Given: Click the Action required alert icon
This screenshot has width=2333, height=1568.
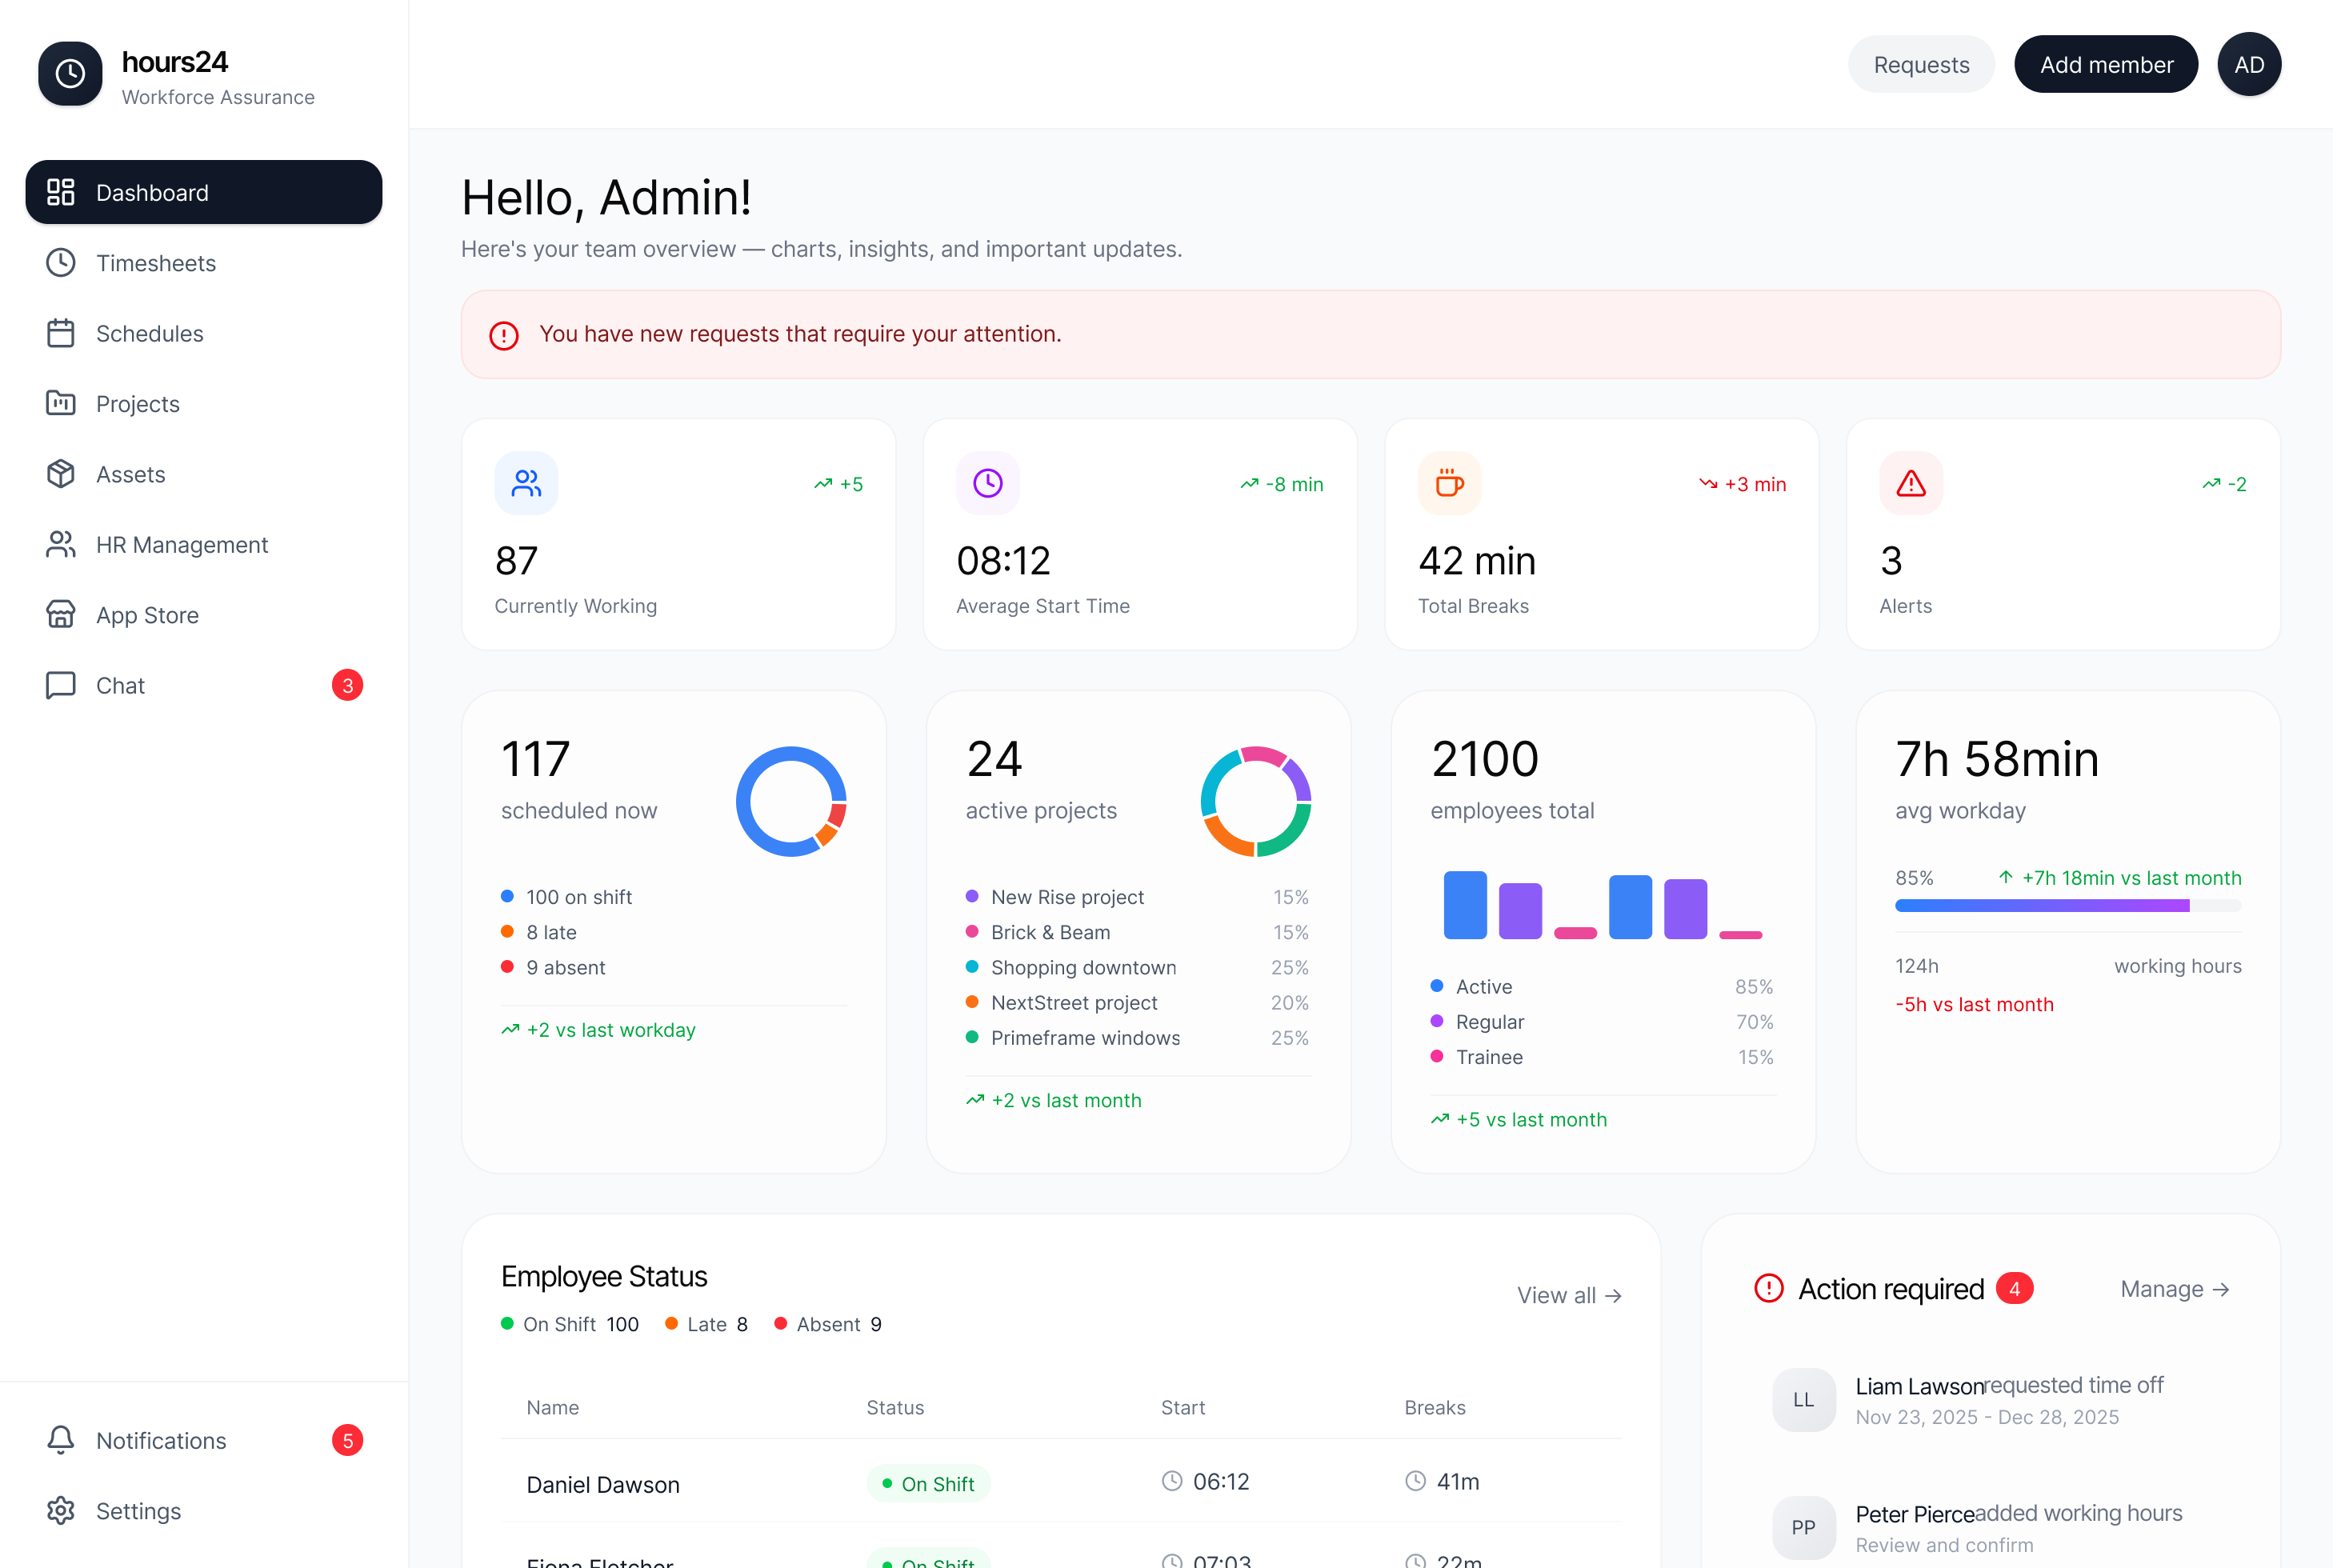Looking at the screenshot, I should coord(1769,1288).
